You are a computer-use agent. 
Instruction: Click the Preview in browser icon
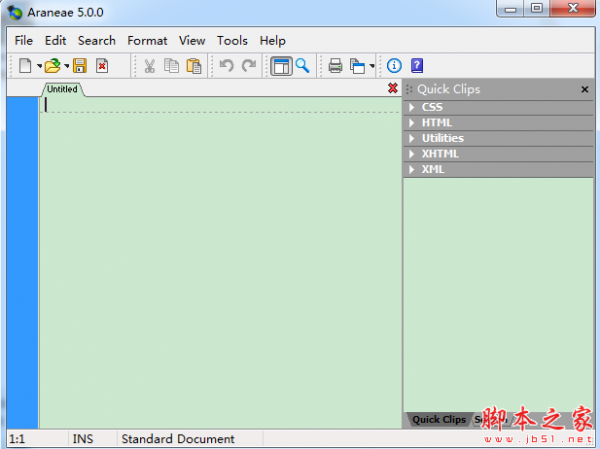[357, 66]
